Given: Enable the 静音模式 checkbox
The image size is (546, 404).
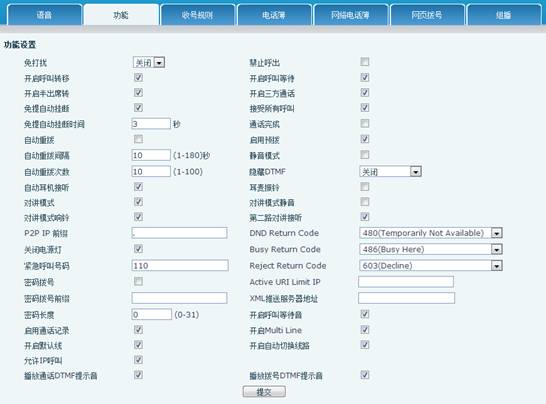Looking at the screenshot, I should click(365, 154).
